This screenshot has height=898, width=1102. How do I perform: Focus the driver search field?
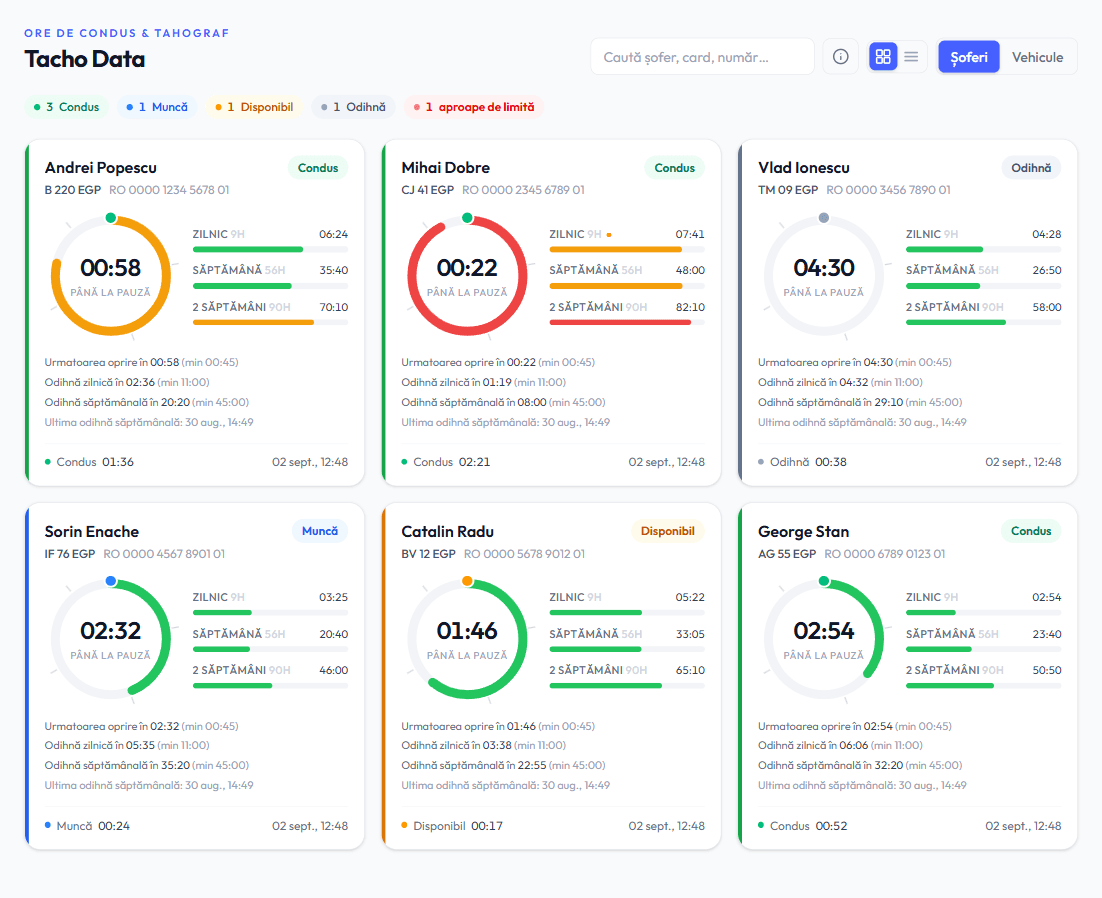(702, 57)
